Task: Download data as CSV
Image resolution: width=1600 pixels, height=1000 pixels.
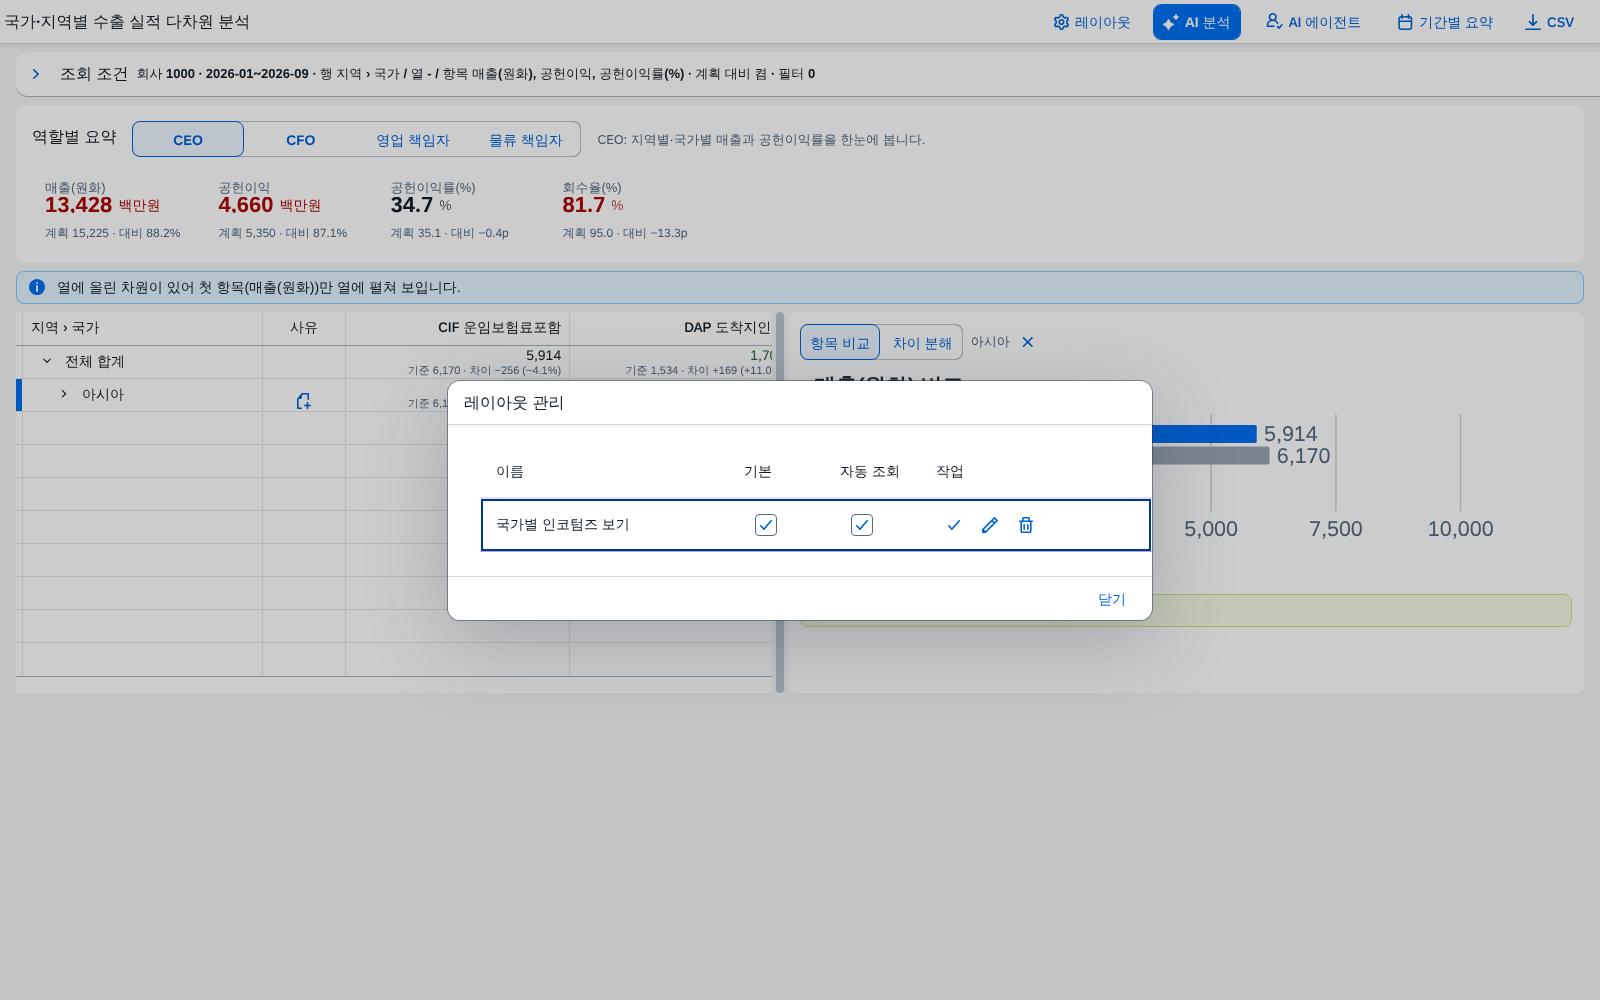Action: tap(1549, 22)
